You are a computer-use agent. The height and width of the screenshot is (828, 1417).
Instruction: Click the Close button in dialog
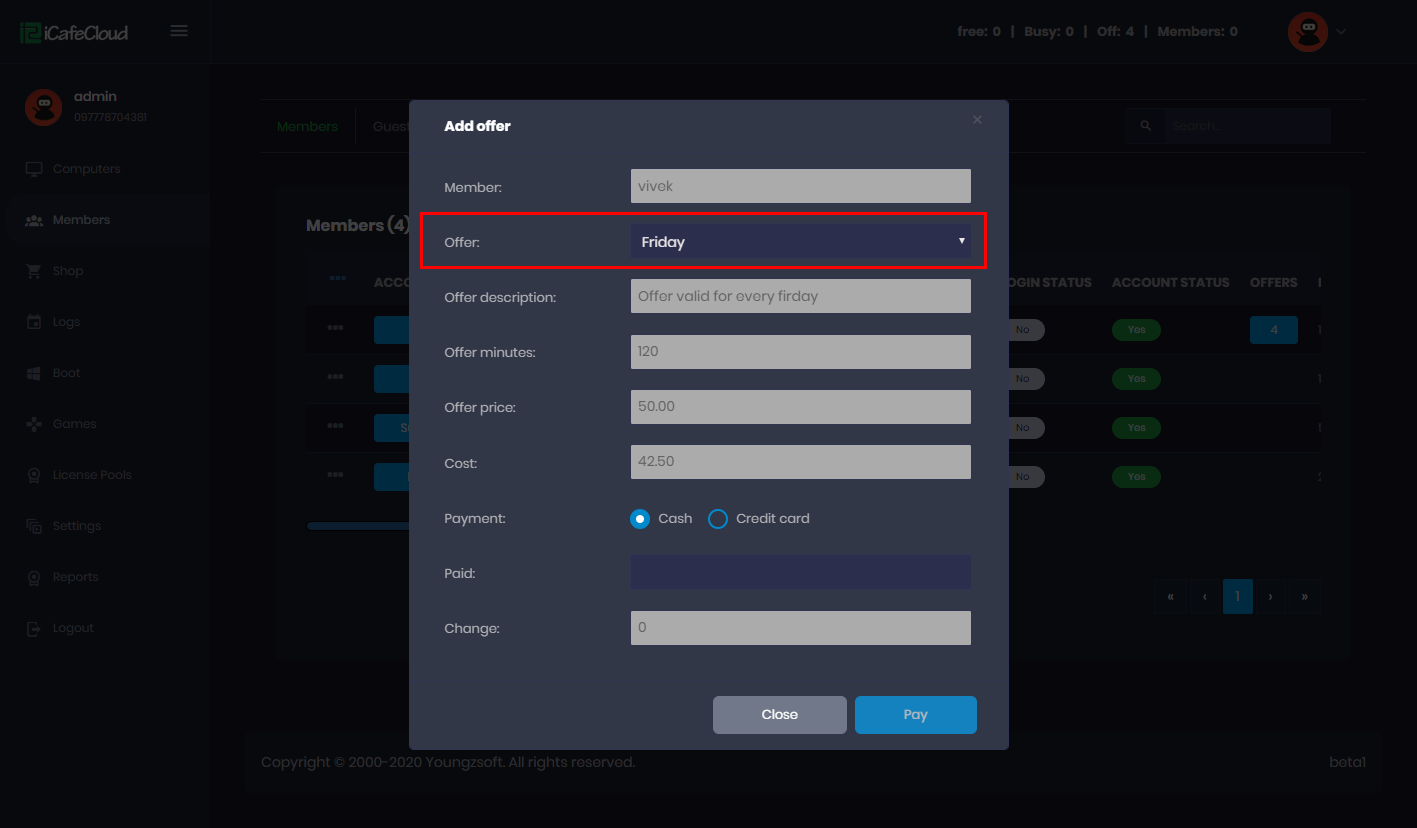click(x=779, y=715)
